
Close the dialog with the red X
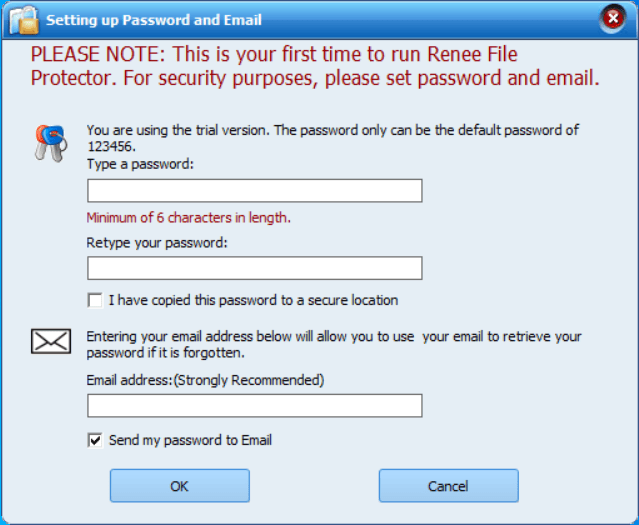[x=613, y=18]
